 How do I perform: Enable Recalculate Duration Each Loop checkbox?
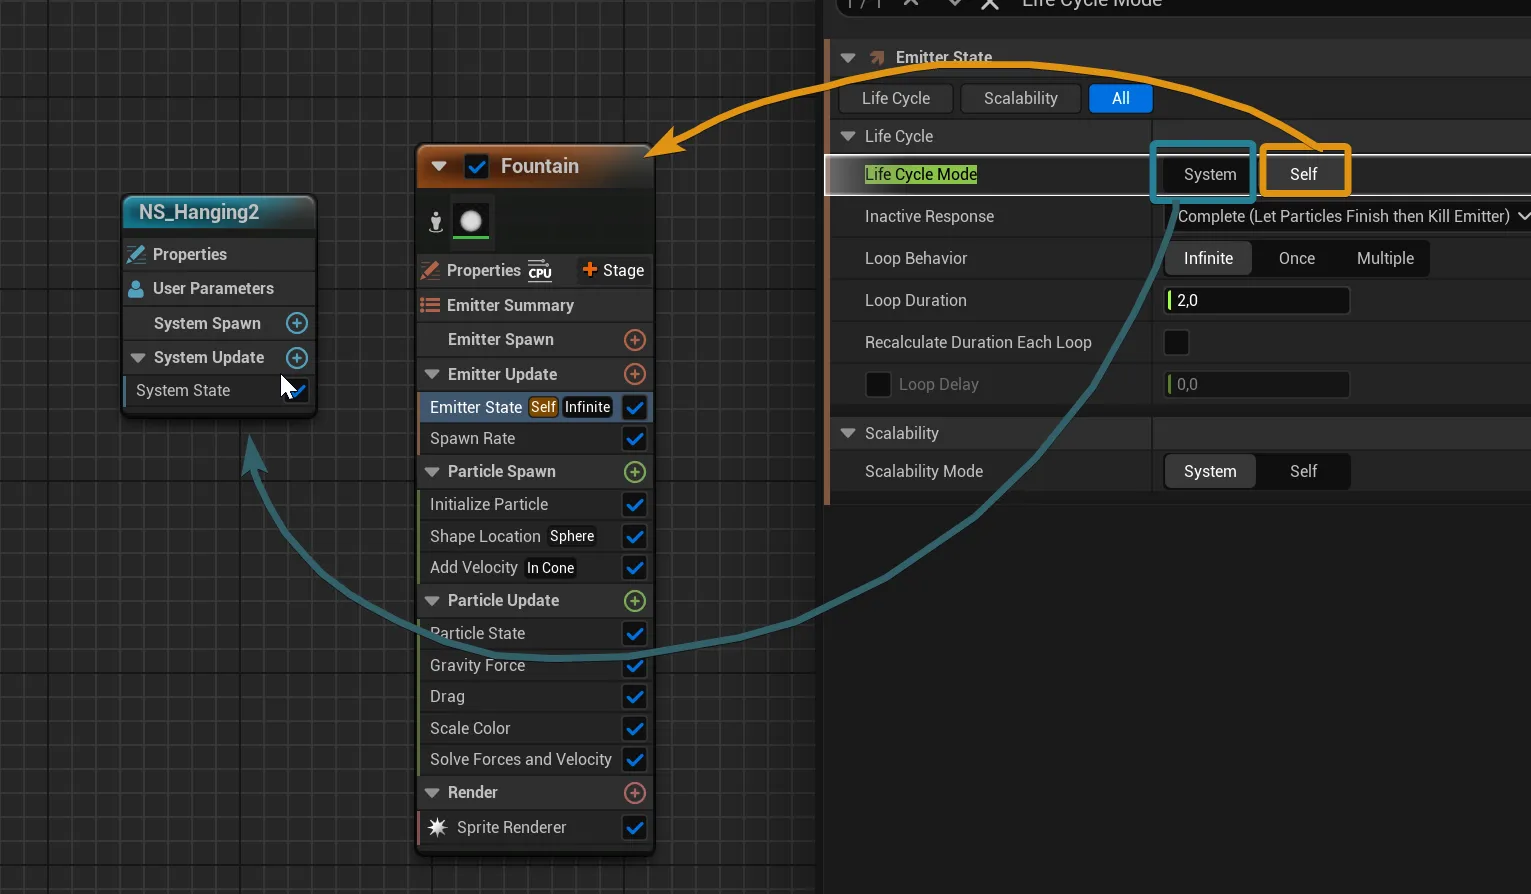[x=1176, y=342]
